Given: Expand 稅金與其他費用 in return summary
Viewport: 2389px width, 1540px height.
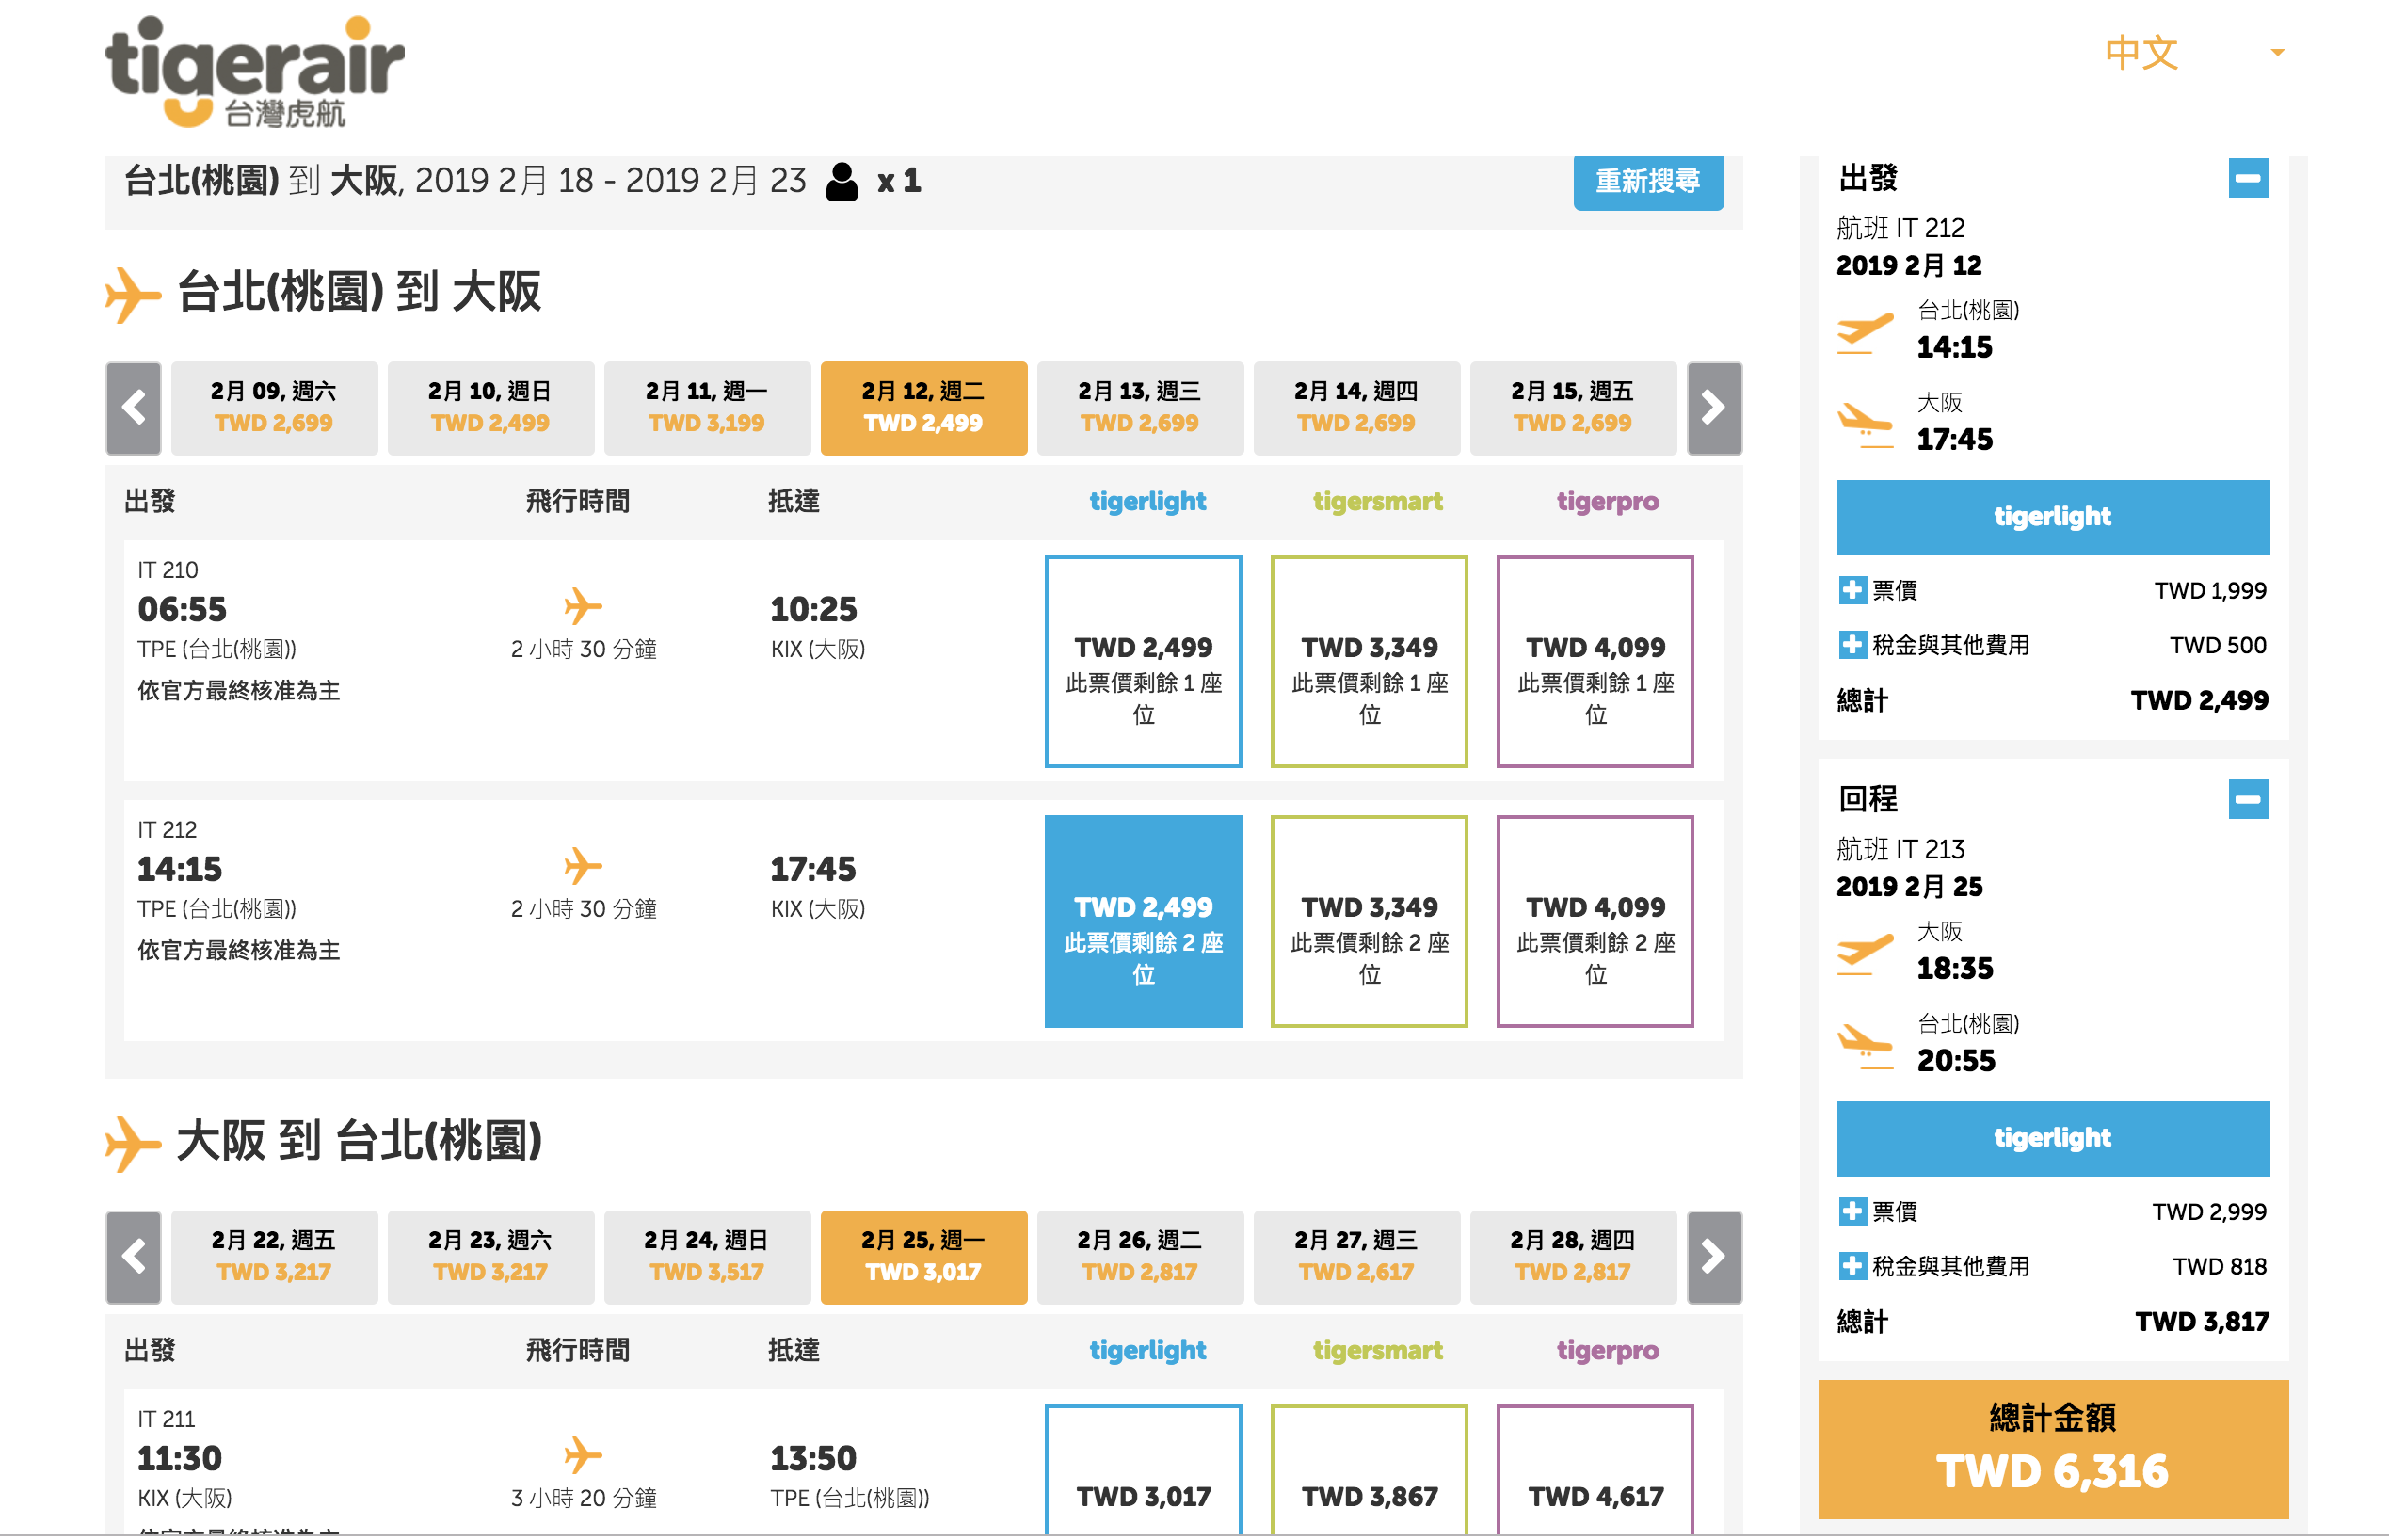Looking at the screenshot, I should 1852,1266.
